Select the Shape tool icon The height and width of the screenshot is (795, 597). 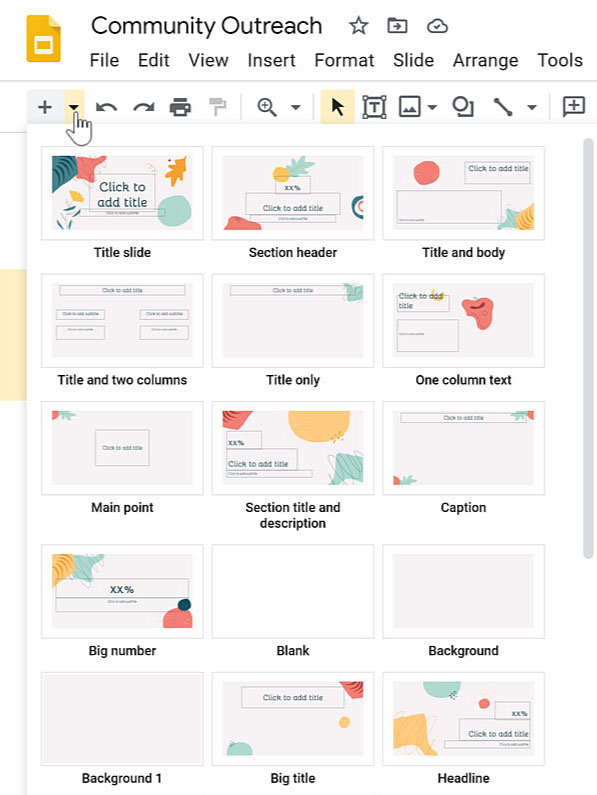(x=463, y=107)
